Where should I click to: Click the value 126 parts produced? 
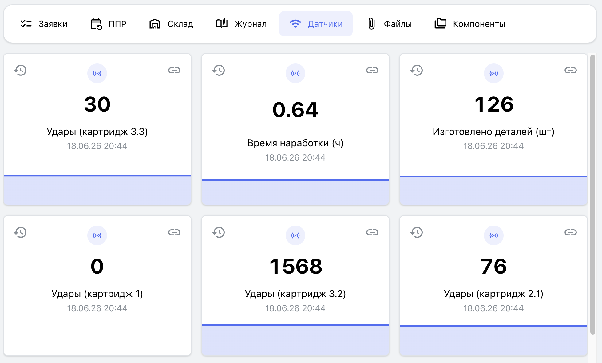[494, 104]
